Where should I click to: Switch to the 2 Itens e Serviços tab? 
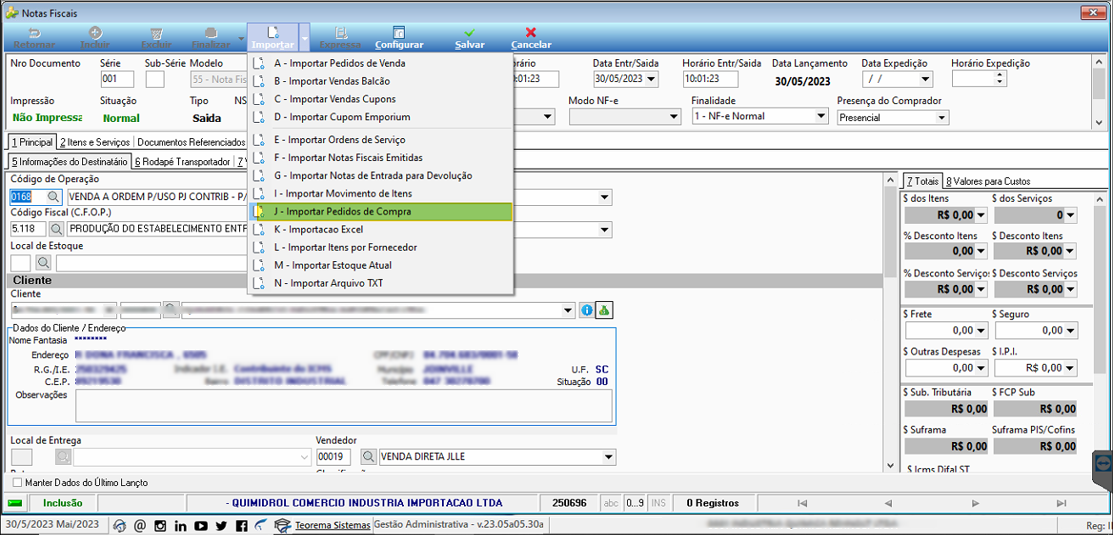tap(95, 143)
